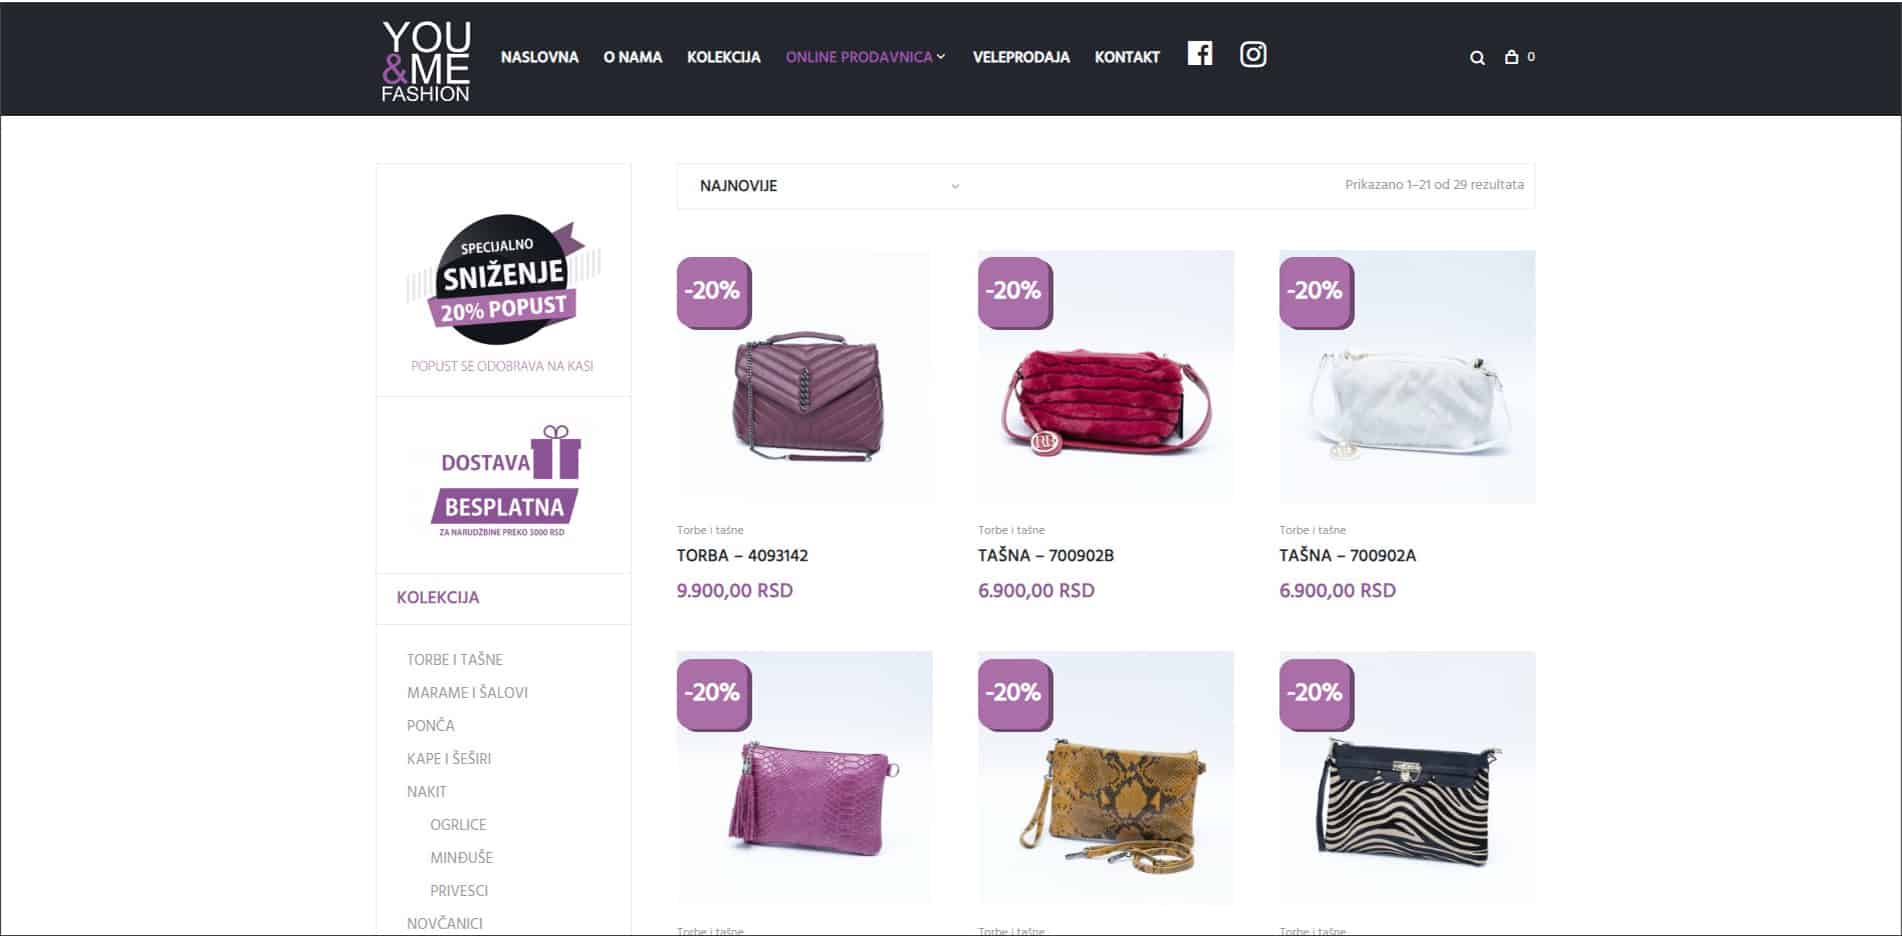The width and height of the screenshot is (1902, 936).
Task: Click the search magnifier icon
Action: pos(1477,58)
